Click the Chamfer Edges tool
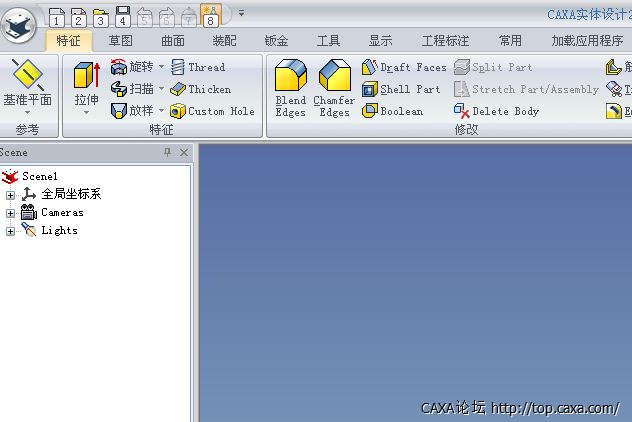The height and width of the screenshot is (422, 632). tap(334, 89)
